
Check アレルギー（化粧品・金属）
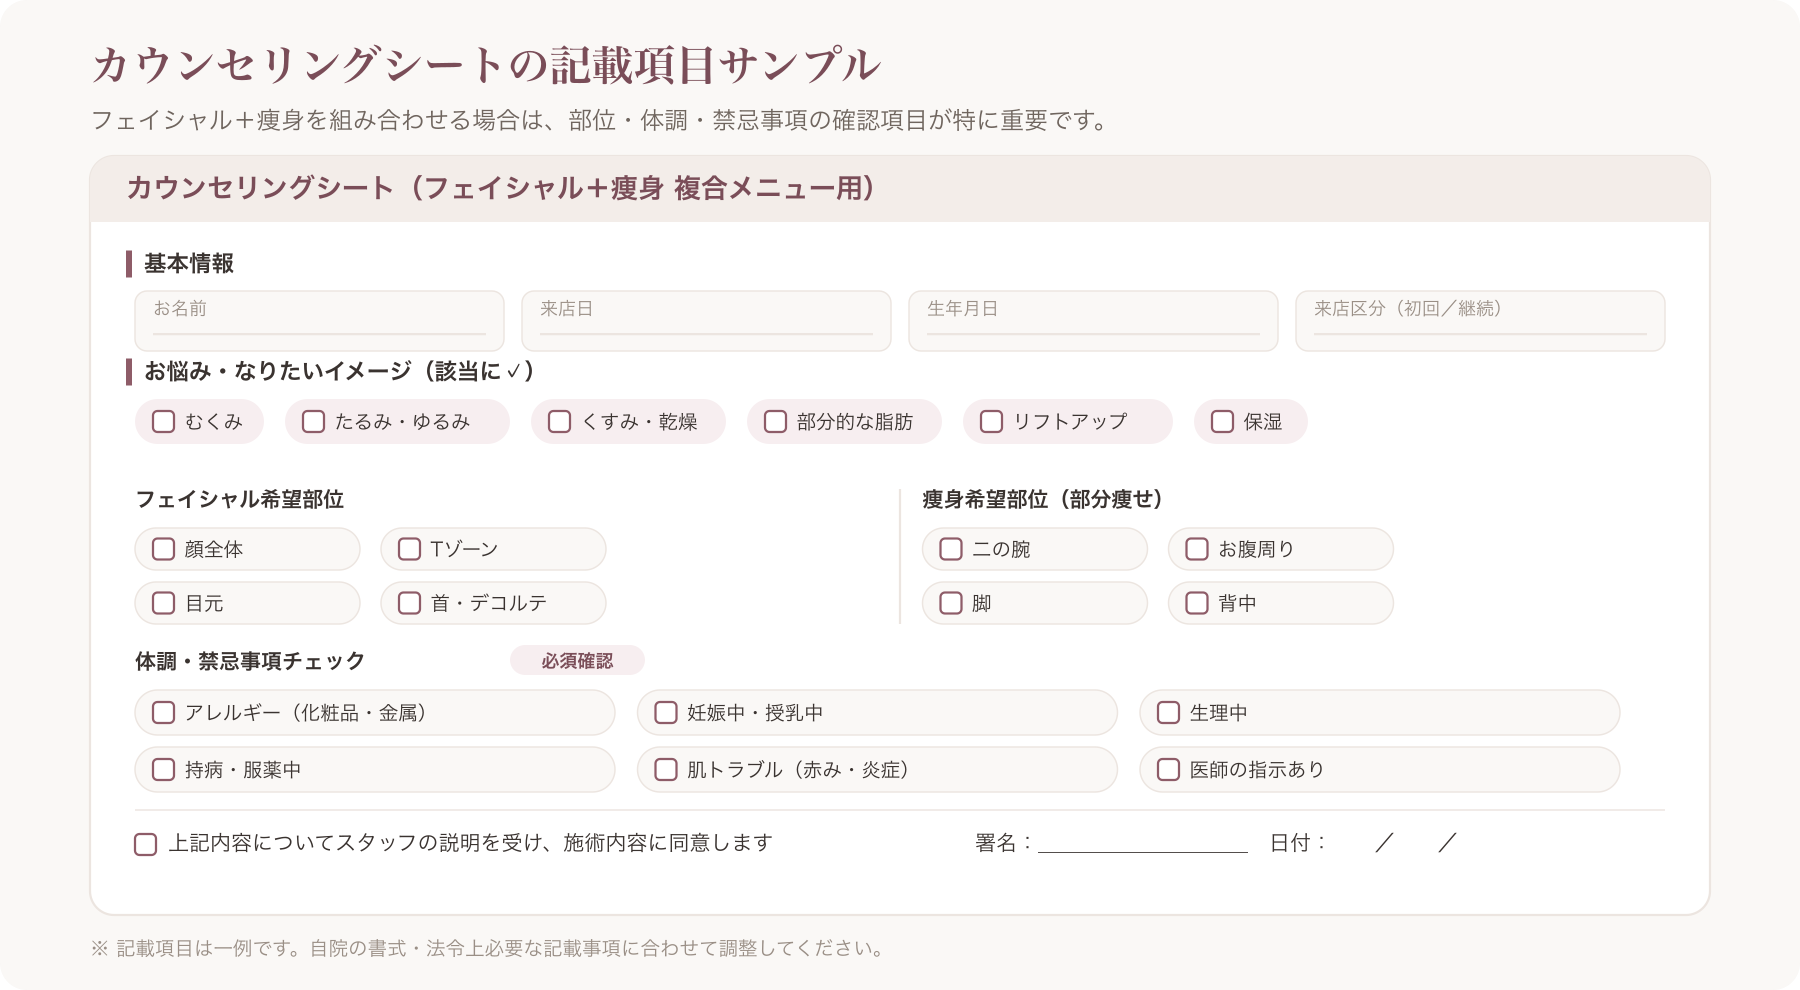click(x=163, y=712)
